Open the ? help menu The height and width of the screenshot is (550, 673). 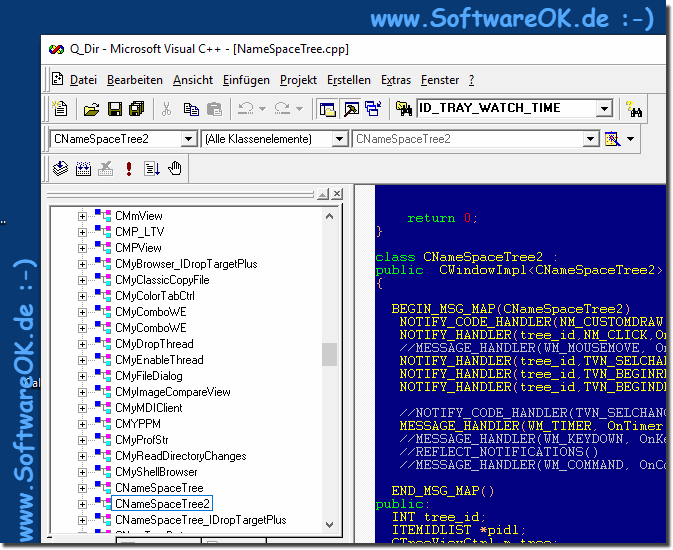(471, 80)
